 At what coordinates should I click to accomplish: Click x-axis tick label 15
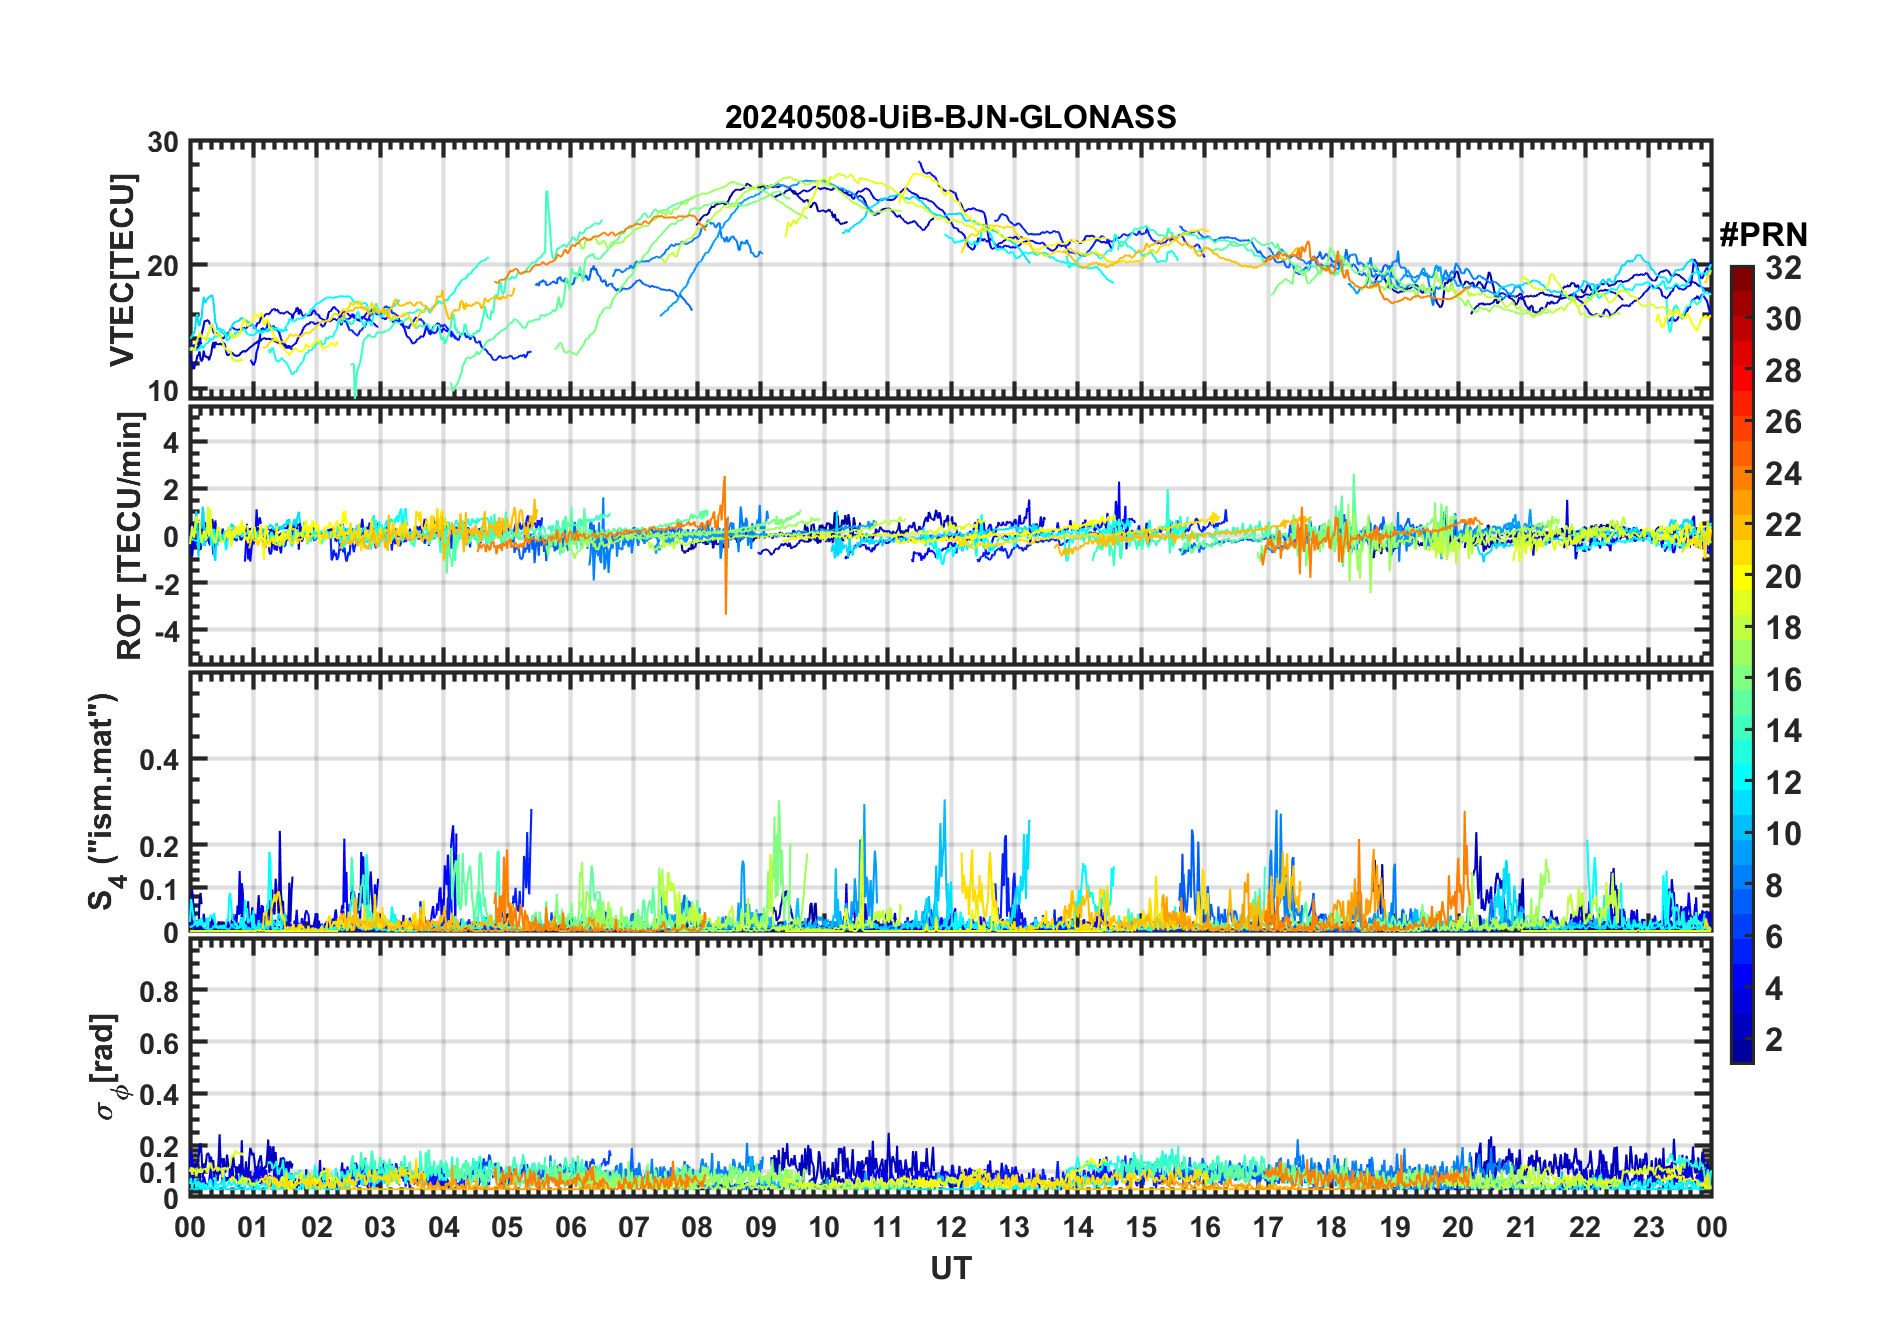click(1141, 1228)
